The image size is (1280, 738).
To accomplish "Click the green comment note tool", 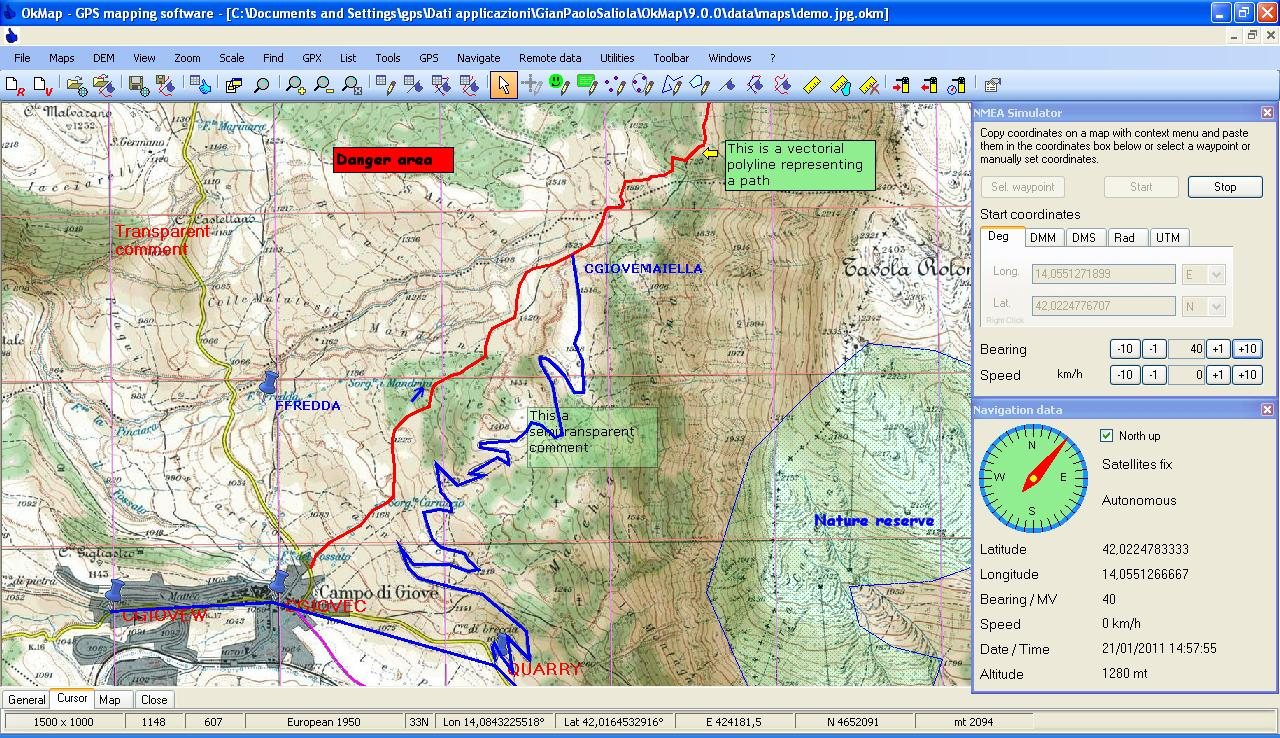I will tap(587, 86).
